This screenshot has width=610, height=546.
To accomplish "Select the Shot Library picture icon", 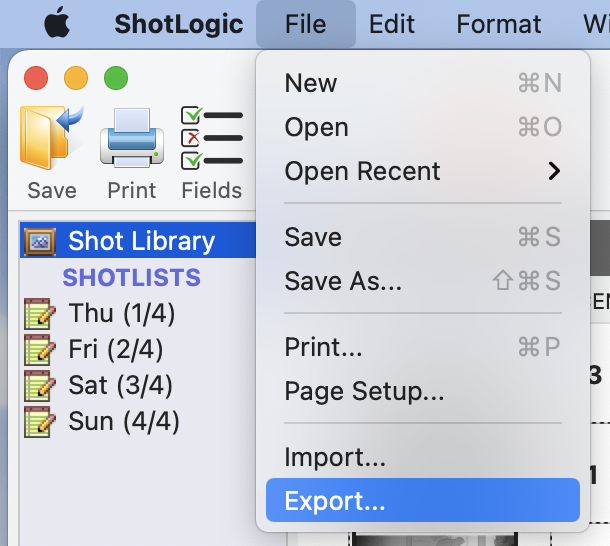I will [40, 241].
